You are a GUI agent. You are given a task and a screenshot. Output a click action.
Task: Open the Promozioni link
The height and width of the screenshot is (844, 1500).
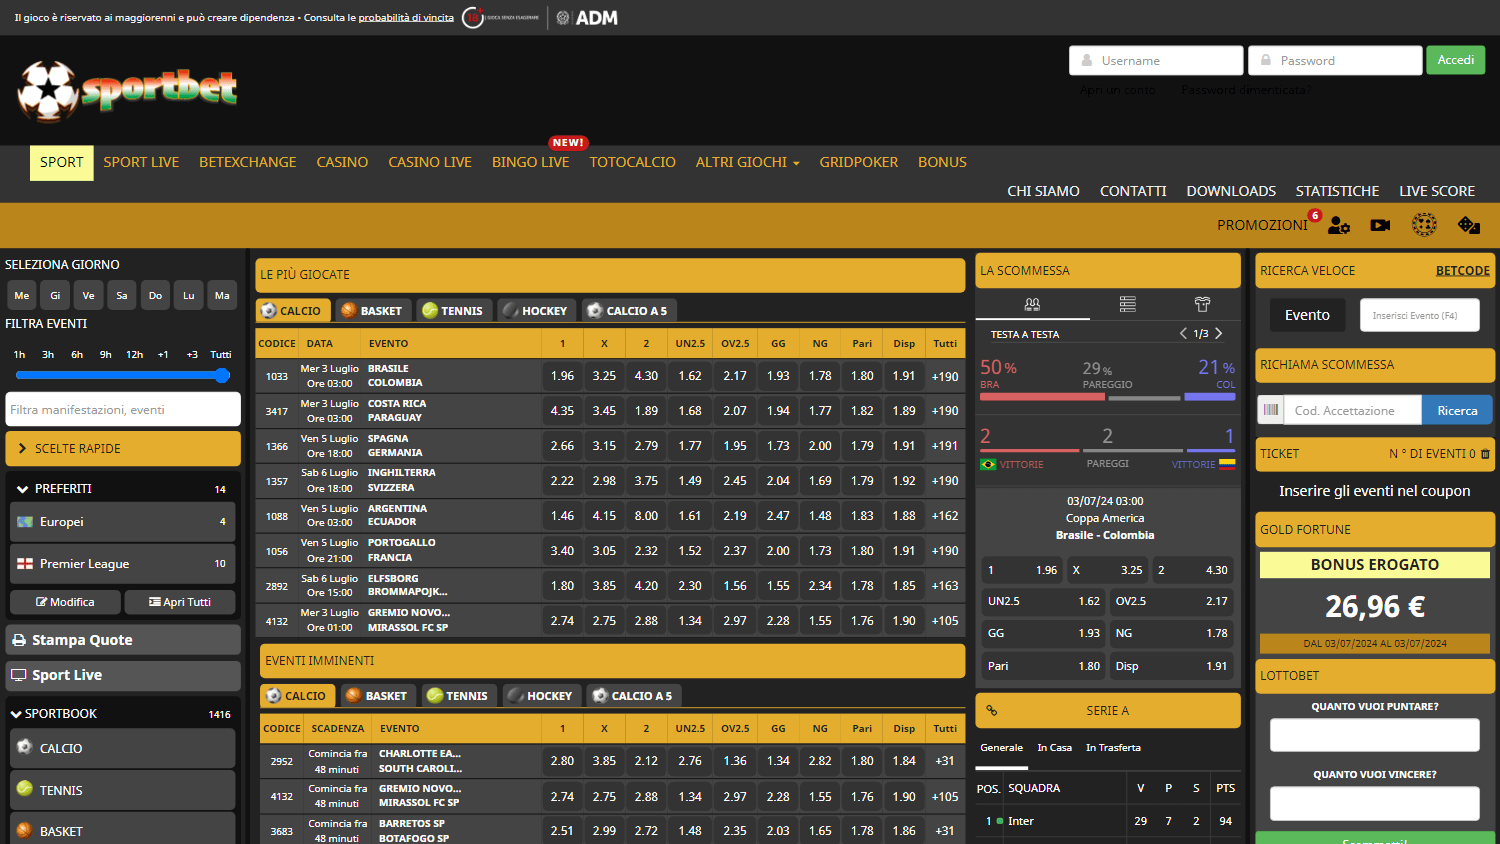coord(1262,225)
